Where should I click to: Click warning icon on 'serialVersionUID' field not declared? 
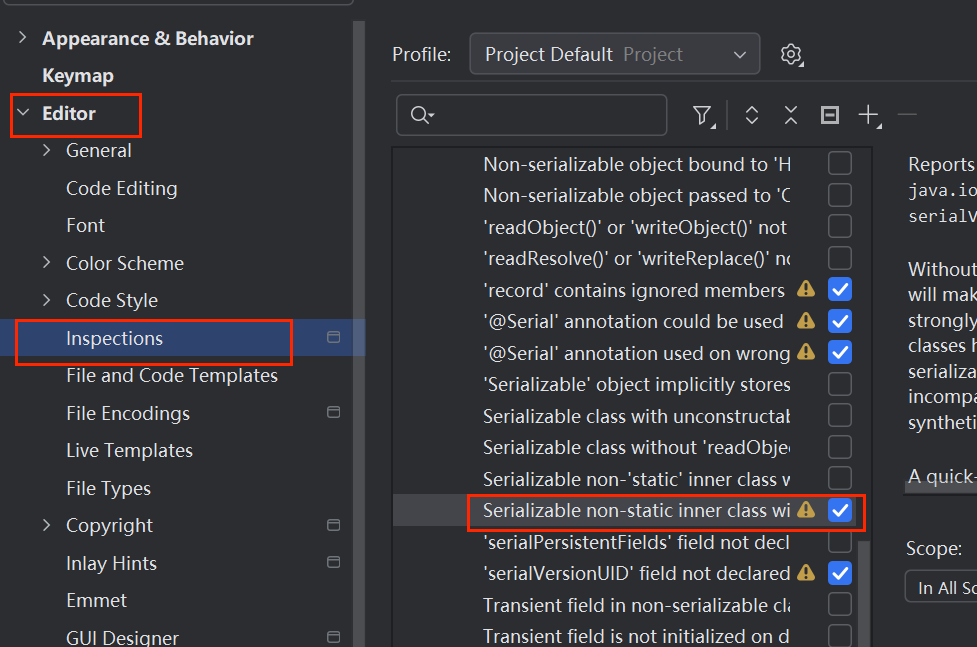coord(806,572)
